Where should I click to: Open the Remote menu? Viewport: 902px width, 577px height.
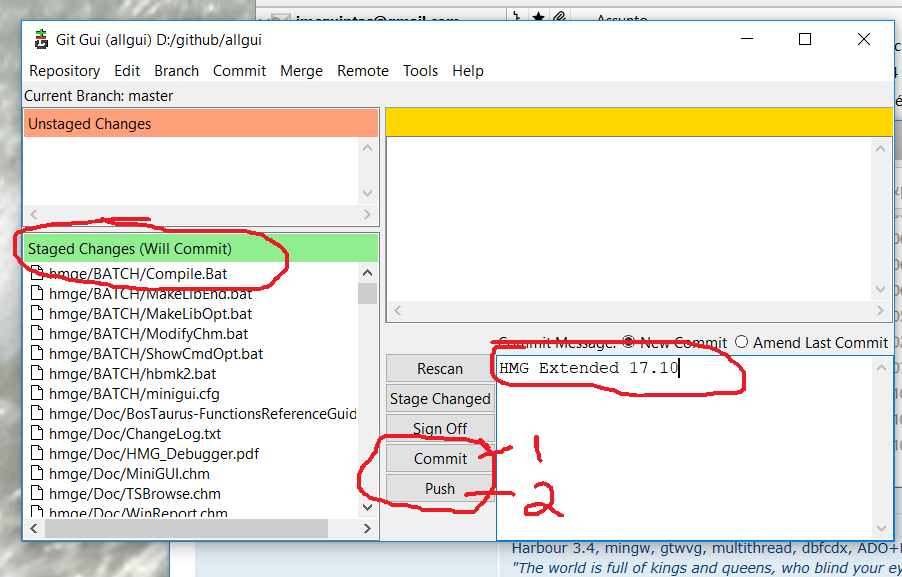tap(363, 71)
